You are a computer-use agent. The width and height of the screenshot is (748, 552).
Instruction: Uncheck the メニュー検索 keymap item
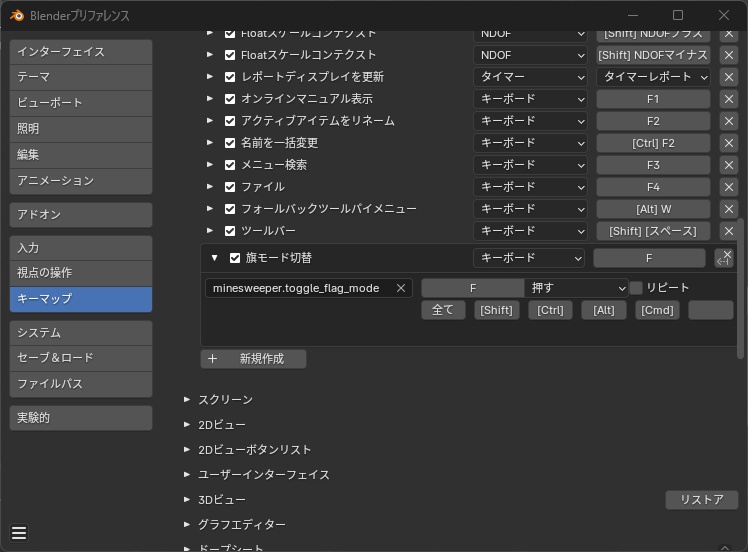pos(231,165)
